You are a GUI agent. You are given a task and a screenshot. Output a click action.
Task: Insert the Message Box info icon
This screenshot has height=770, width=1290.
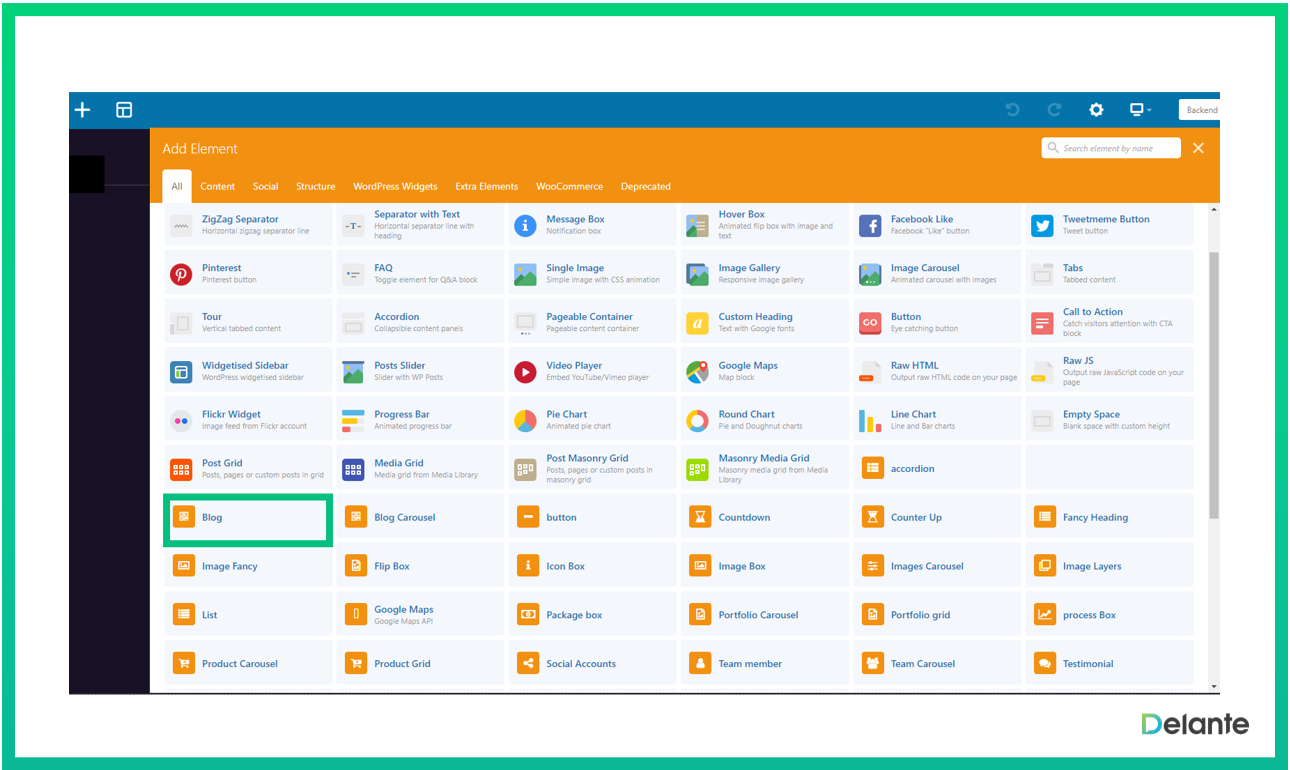(x=525, y=226)
